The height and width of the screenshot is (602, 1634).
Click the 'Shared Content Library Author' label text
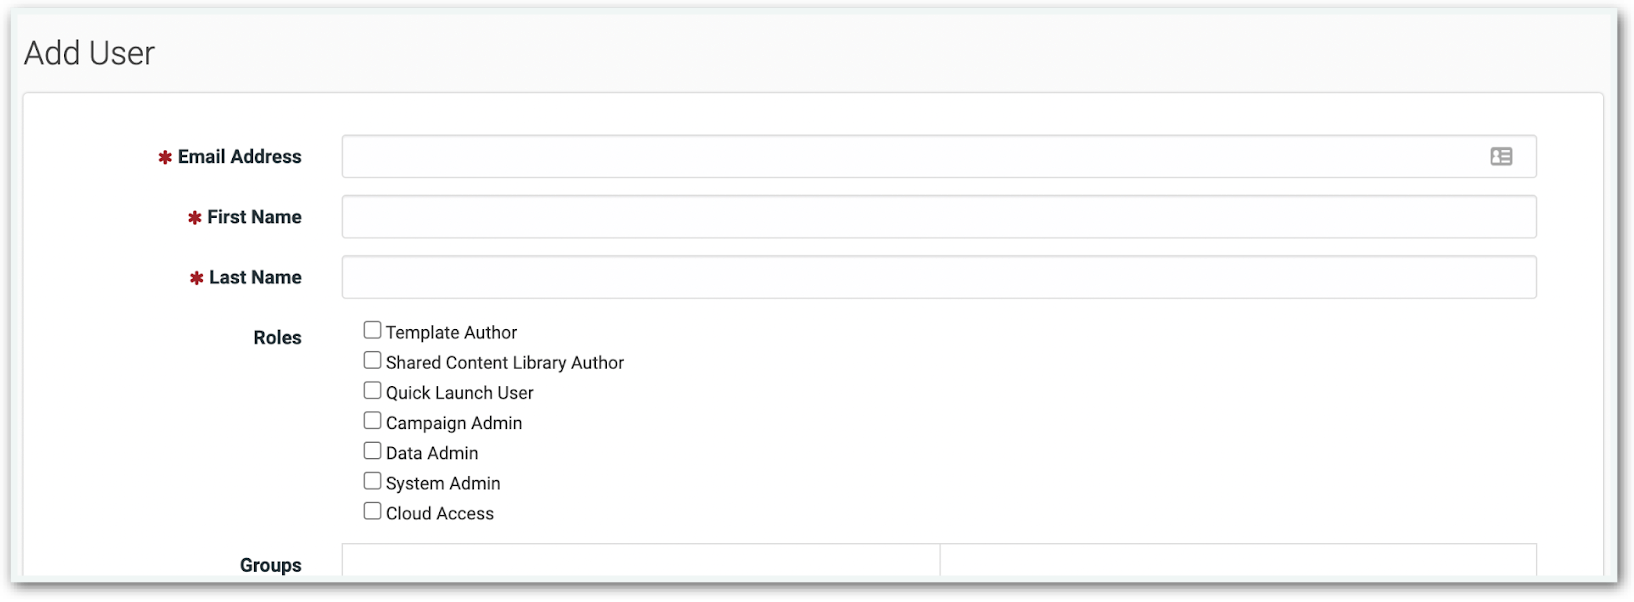point(504,363)
